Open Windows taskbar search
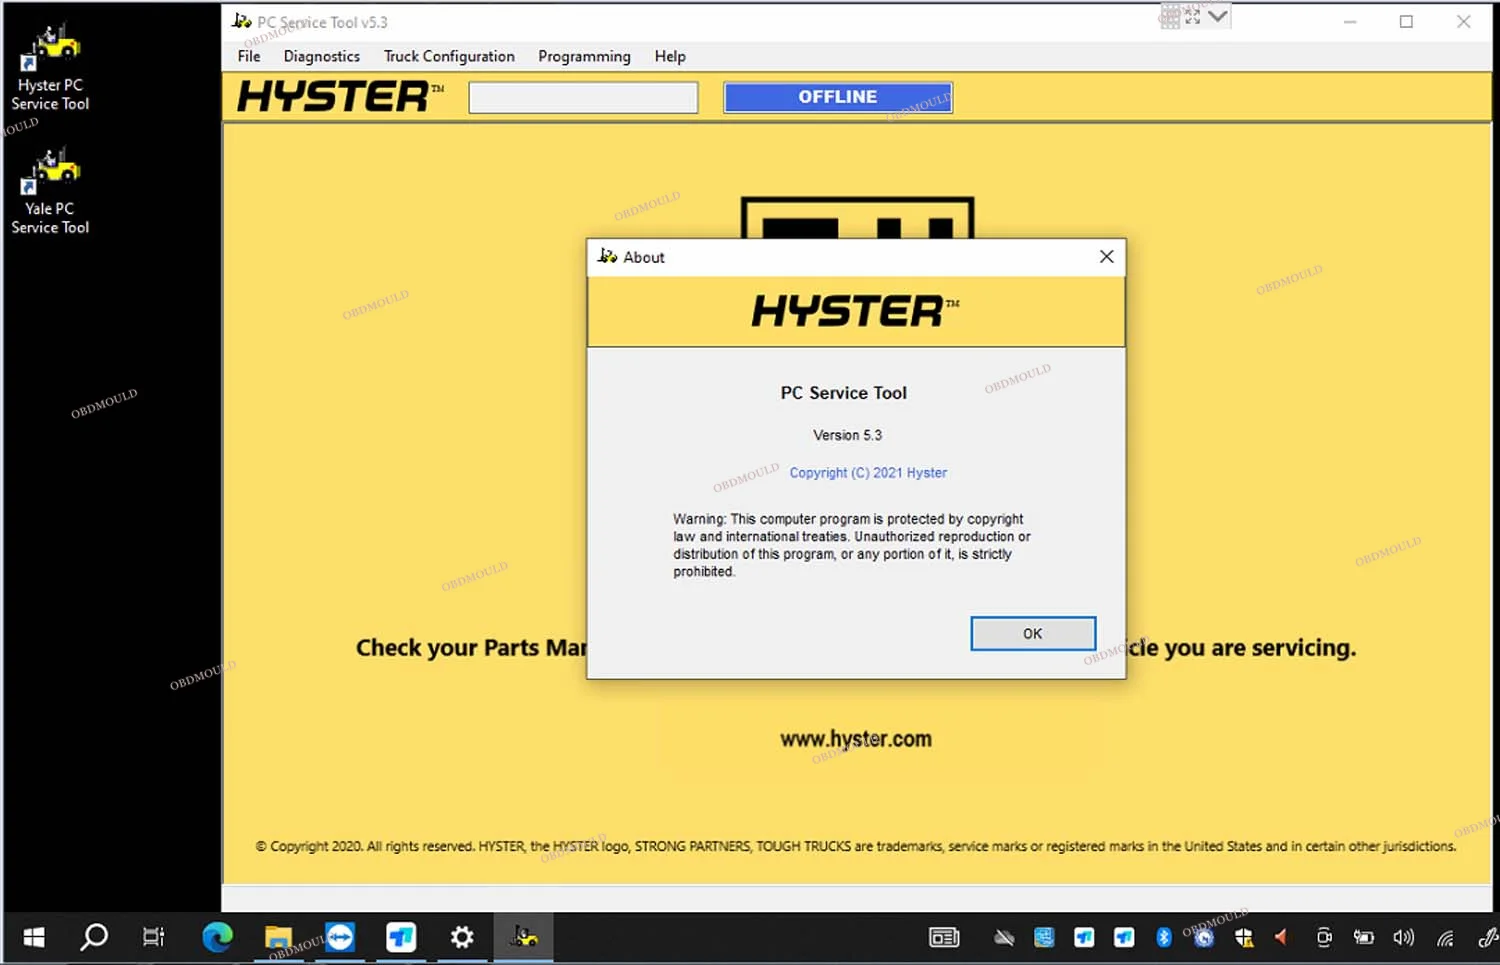The image size is (1500, 965). 94,937
